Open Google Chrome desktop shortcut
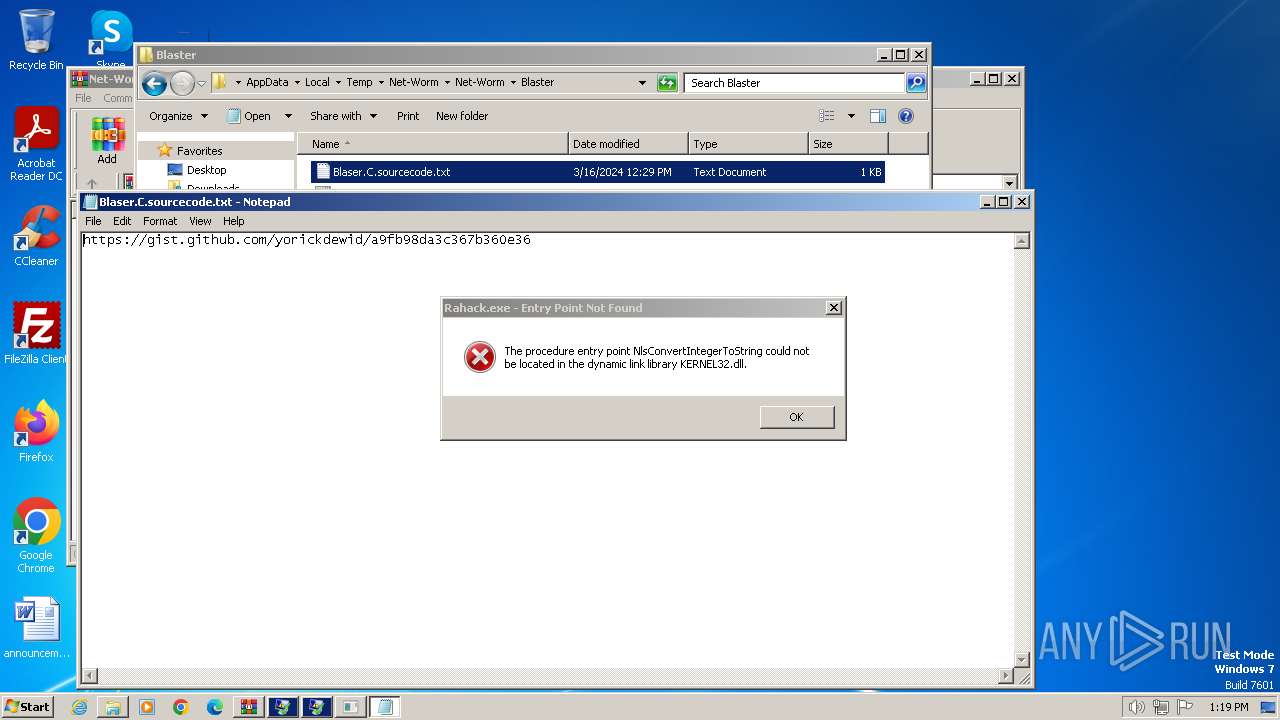Screen dimensions: 1280x720 coord(36,536)
